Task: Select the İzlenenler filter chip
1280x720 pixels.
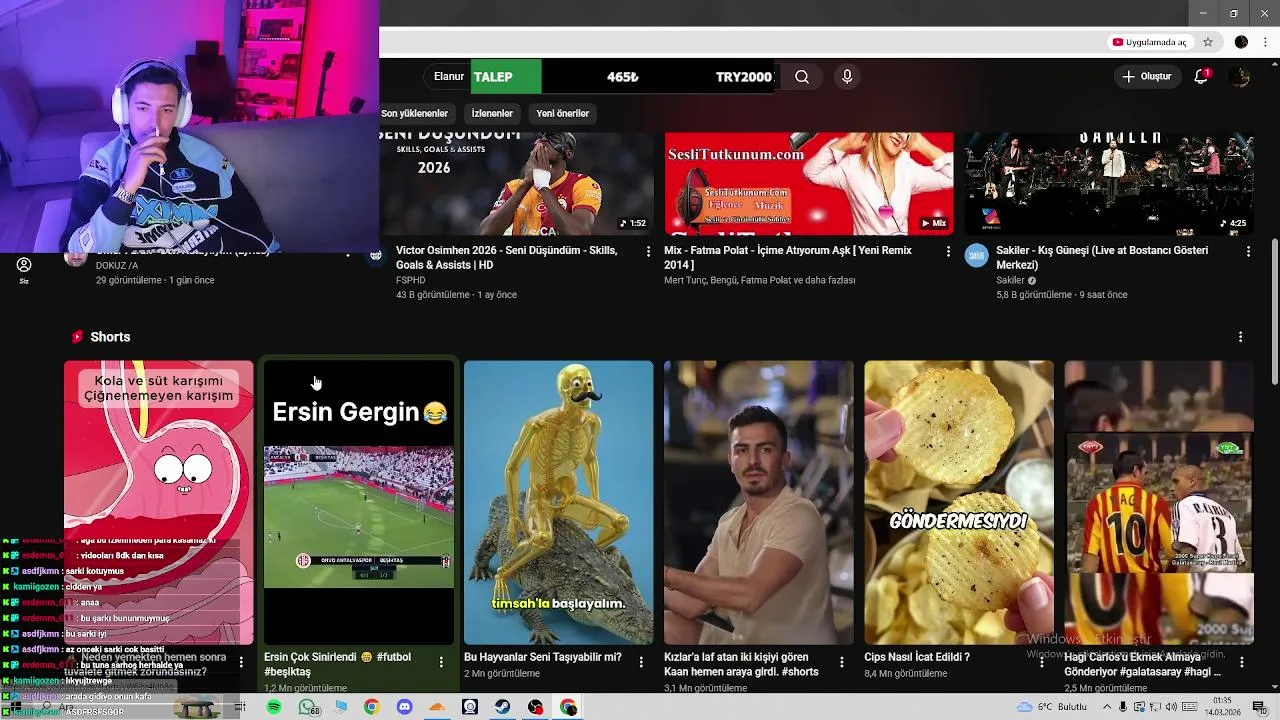Action: (492, 113)
